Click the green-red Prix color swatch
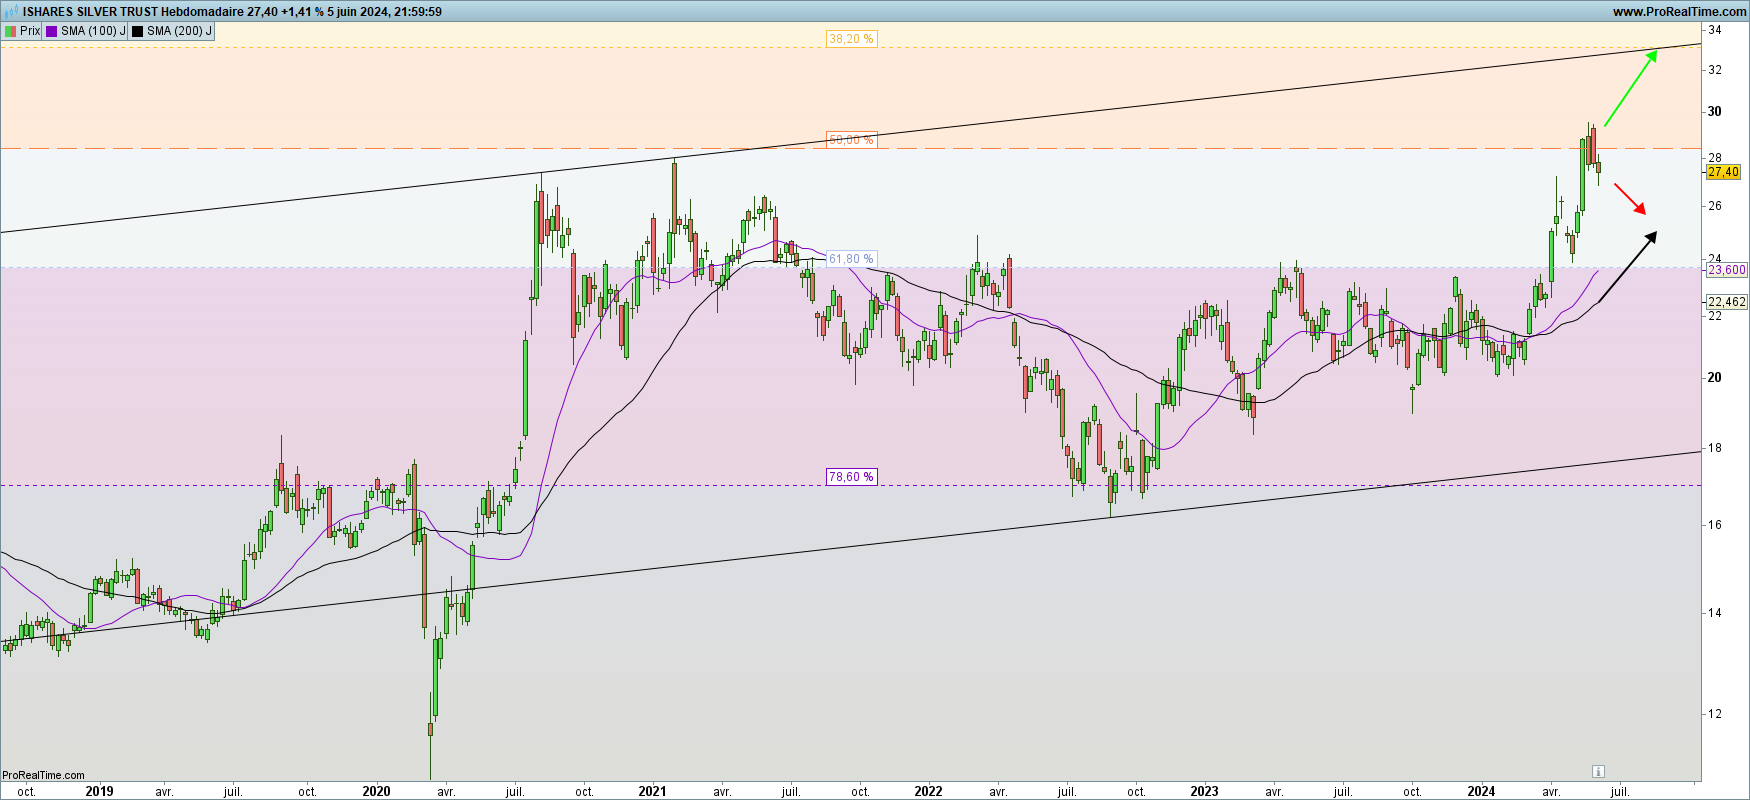Screen dimensions: 1750x800 [10, 31]
